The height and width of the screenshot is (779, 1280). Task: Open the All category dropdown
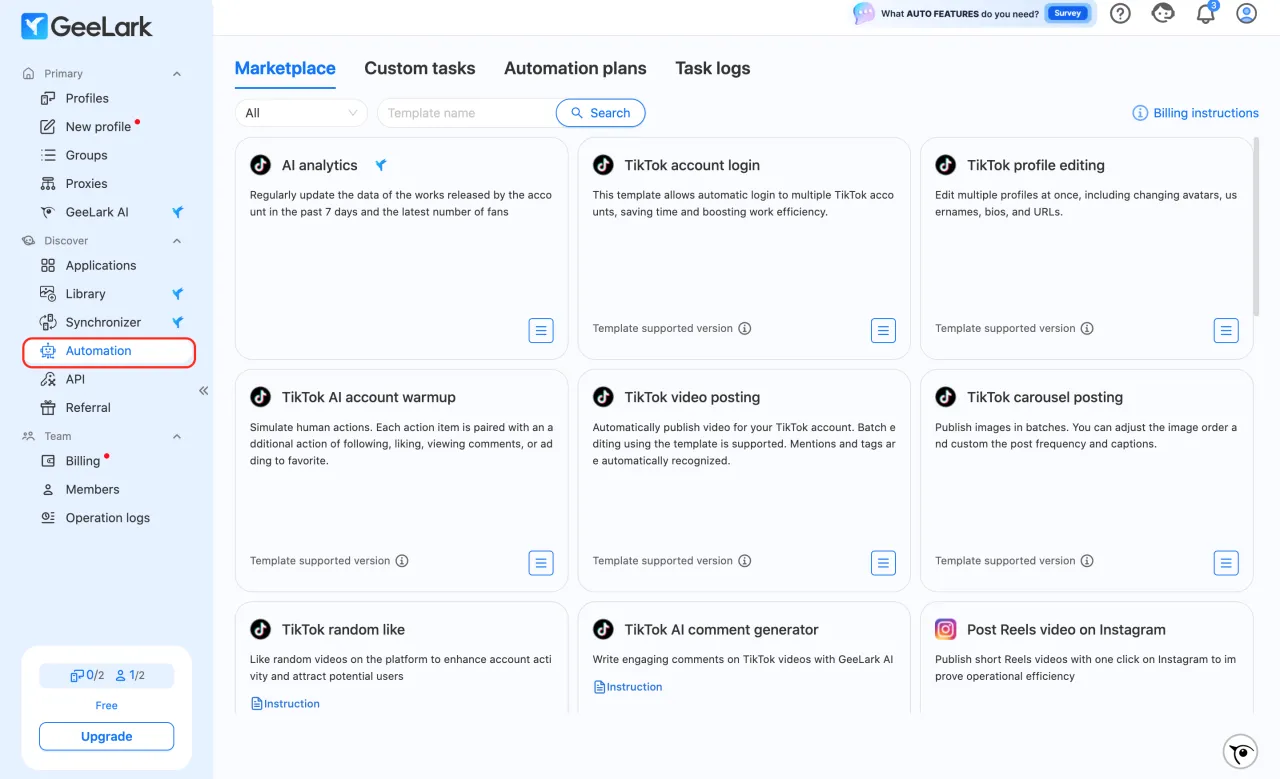301,113
